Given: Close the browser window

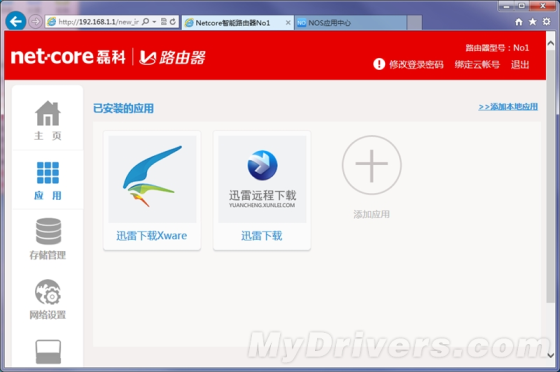Looking at the screenshot, I should click(543, 6).
